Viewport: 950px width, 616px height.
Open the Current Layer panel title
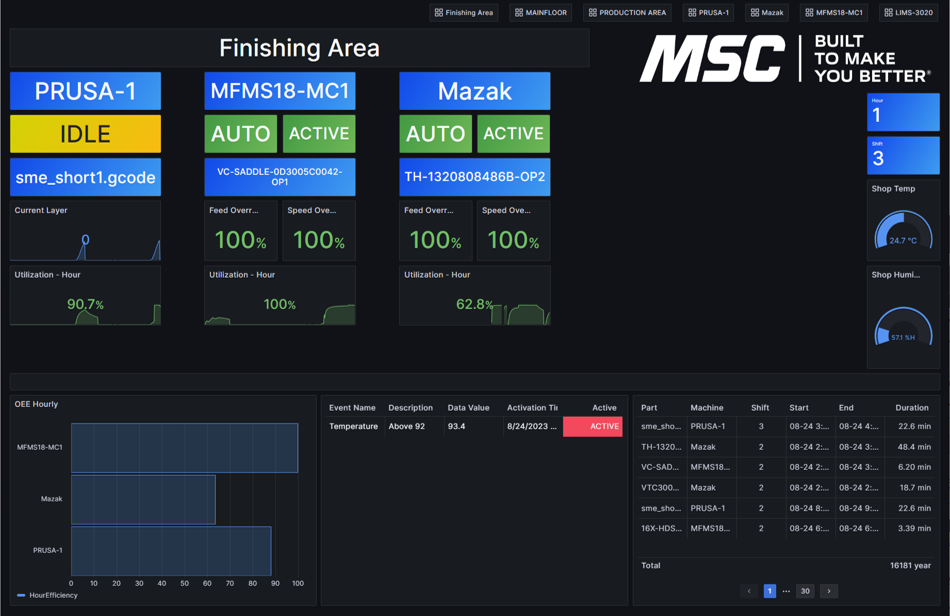[41, 210]
